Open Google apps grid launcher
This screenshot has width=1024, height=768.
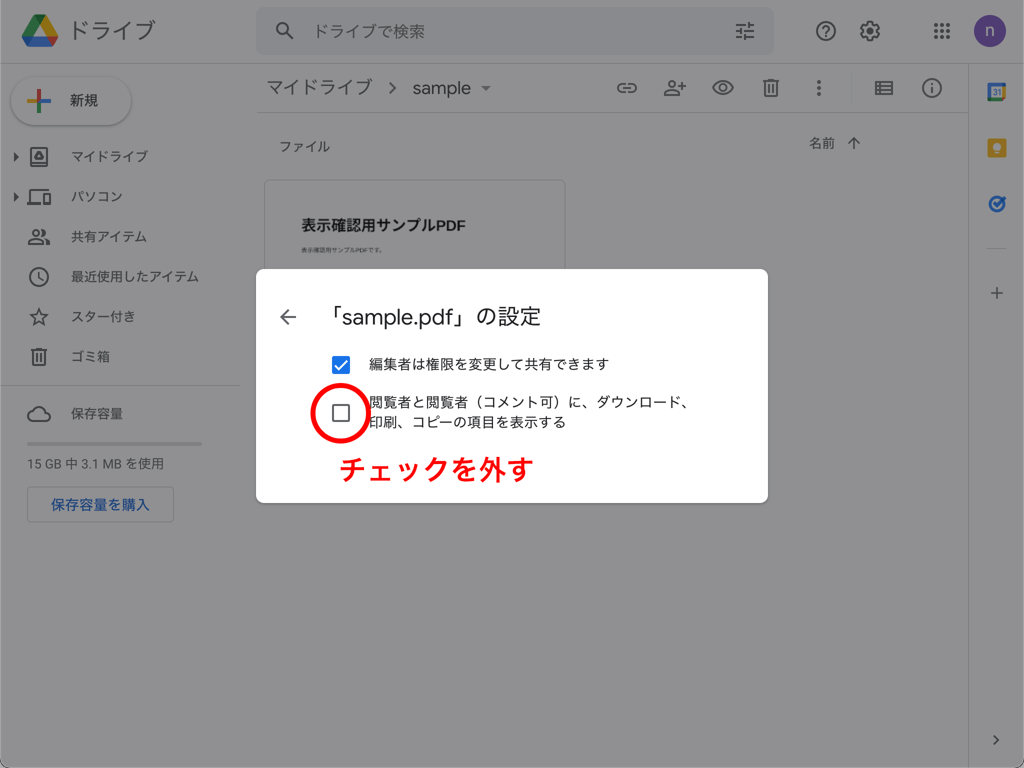(x=941, y=31)
